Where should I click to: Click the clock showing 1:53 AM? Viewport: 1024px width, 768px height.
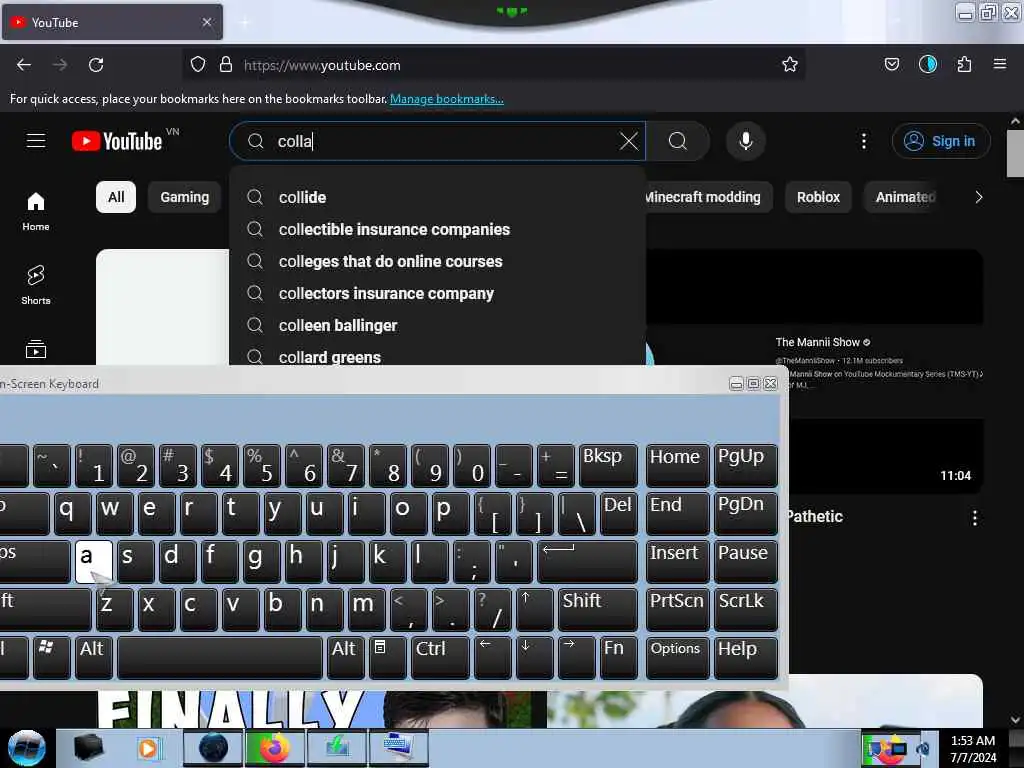click(973, 741)
